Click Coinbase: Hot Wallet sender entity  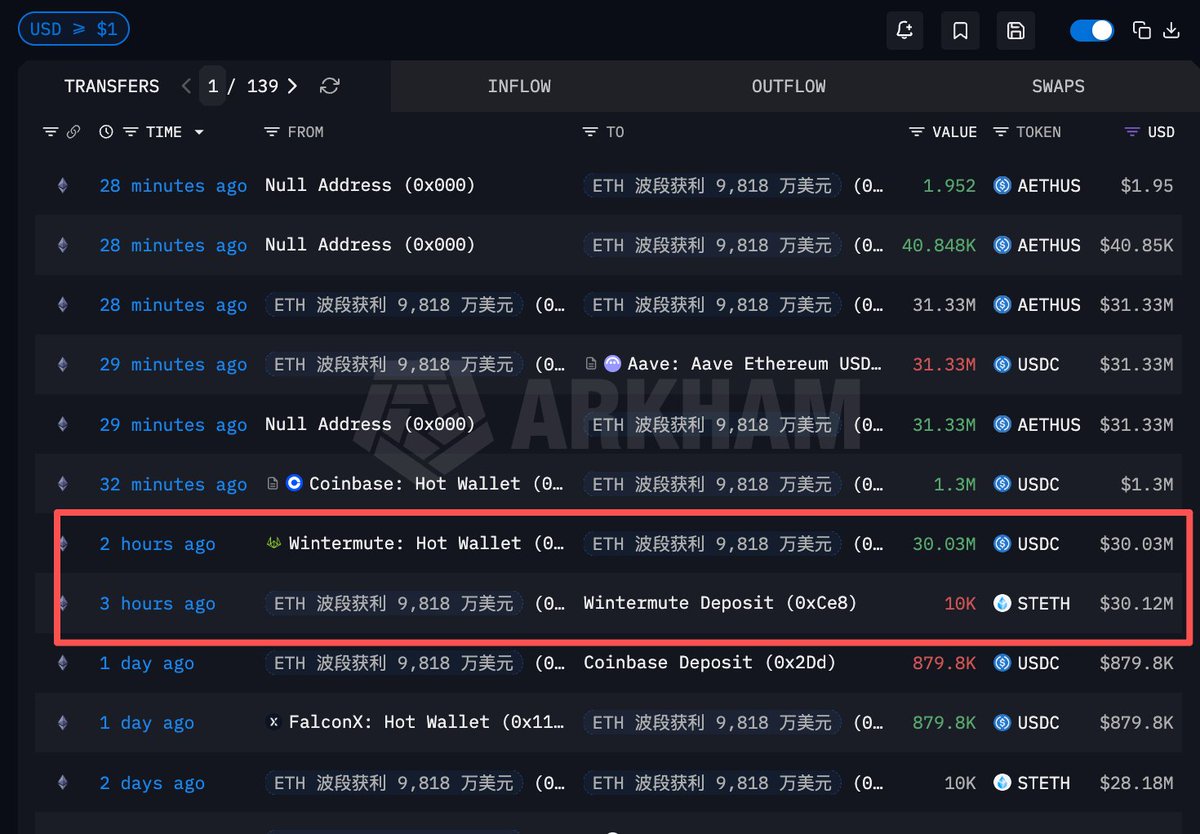tap(436, 484)
